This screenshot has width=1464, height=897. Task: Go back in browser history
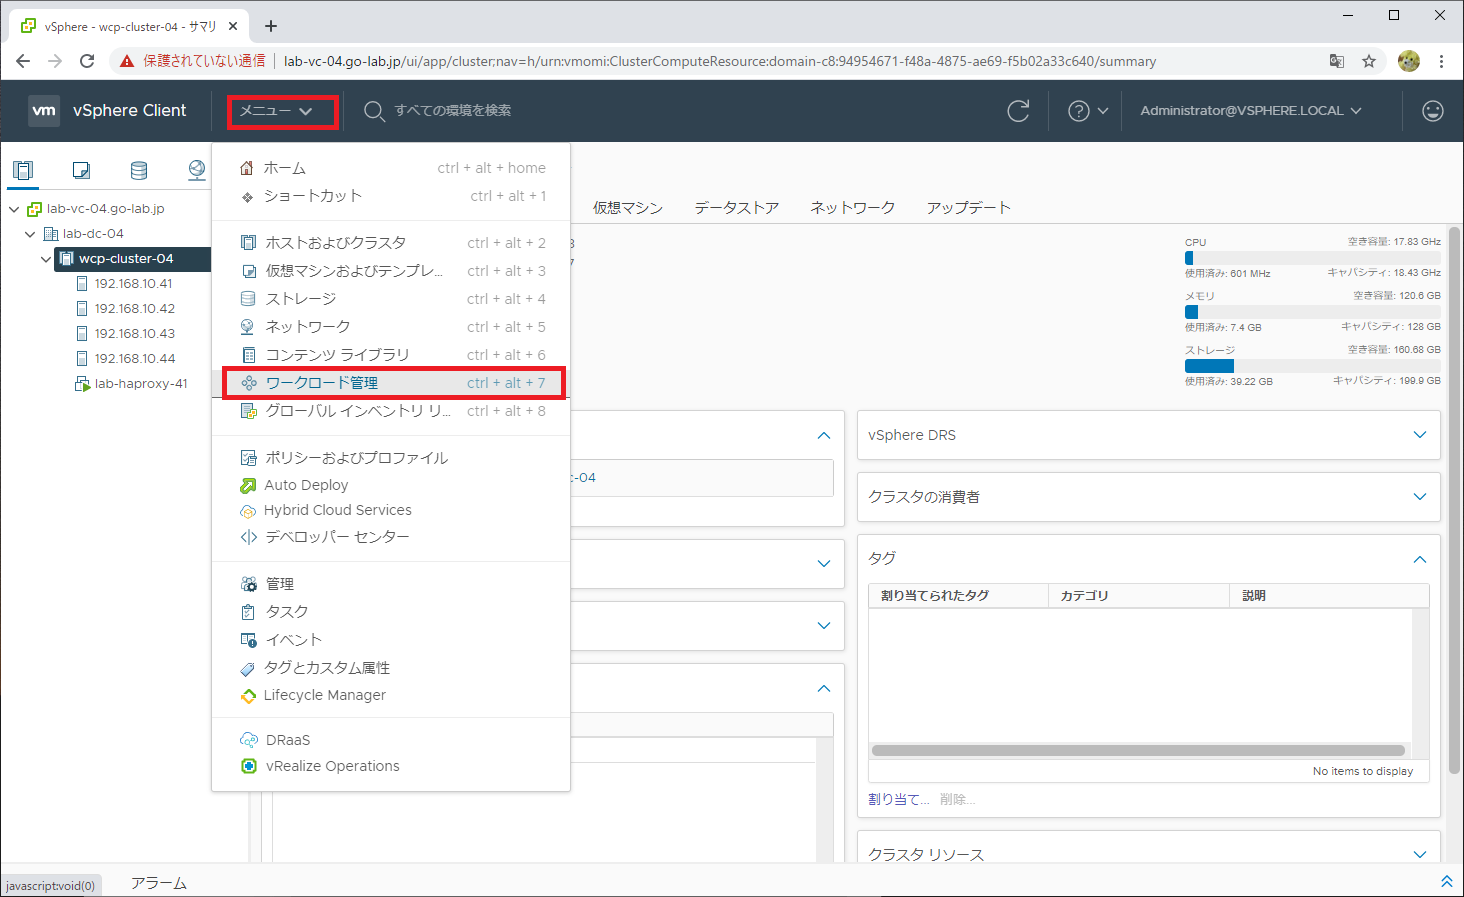(x=23, y=61)
